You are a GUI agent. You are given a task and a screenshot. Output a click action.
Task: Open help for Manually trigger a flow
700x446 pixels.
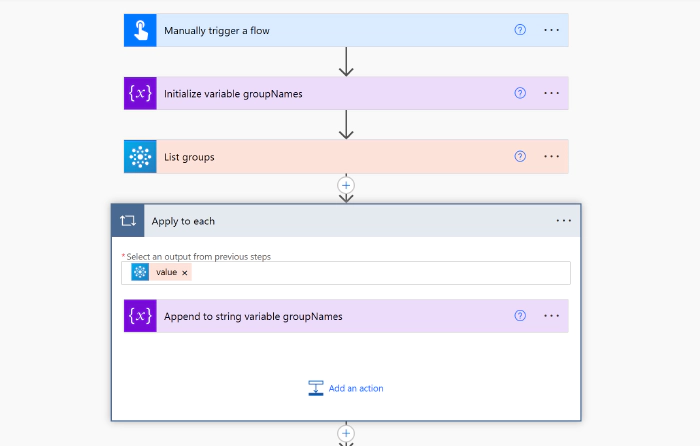tap(520, 30)
